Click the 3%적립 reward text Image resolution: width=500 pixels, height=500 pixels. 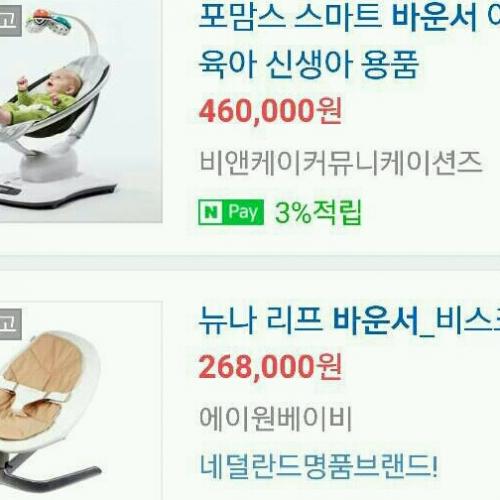coord(318,212)
